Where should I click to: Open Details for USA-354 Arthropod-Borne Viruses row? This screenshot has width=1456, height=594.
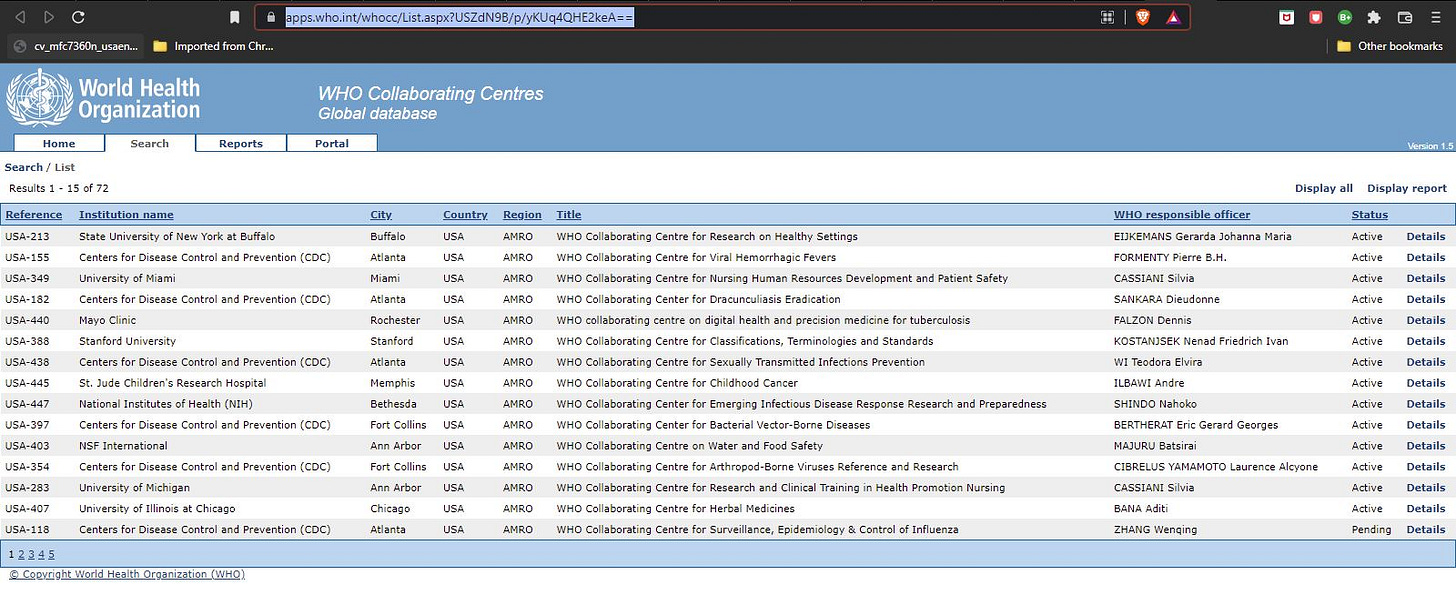point(1426,467)
